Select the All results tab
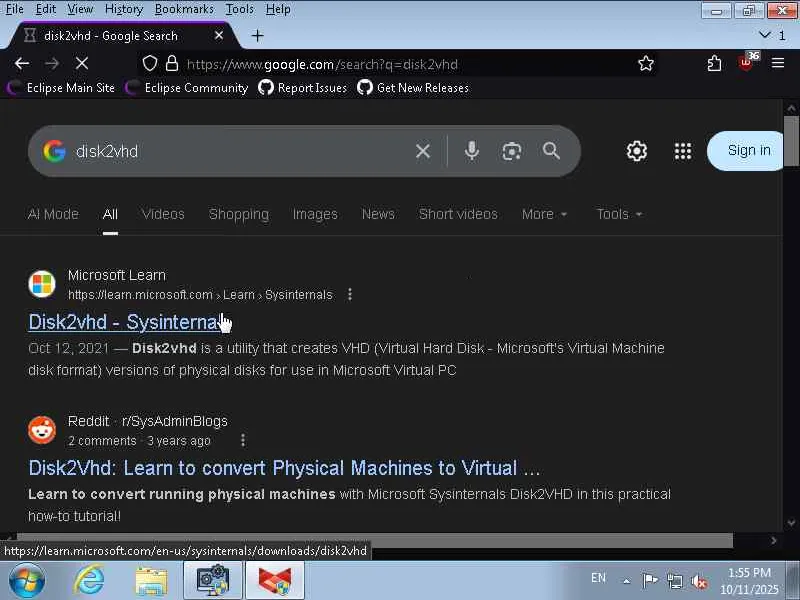This screenshot has width=800, height=600. 110,214
